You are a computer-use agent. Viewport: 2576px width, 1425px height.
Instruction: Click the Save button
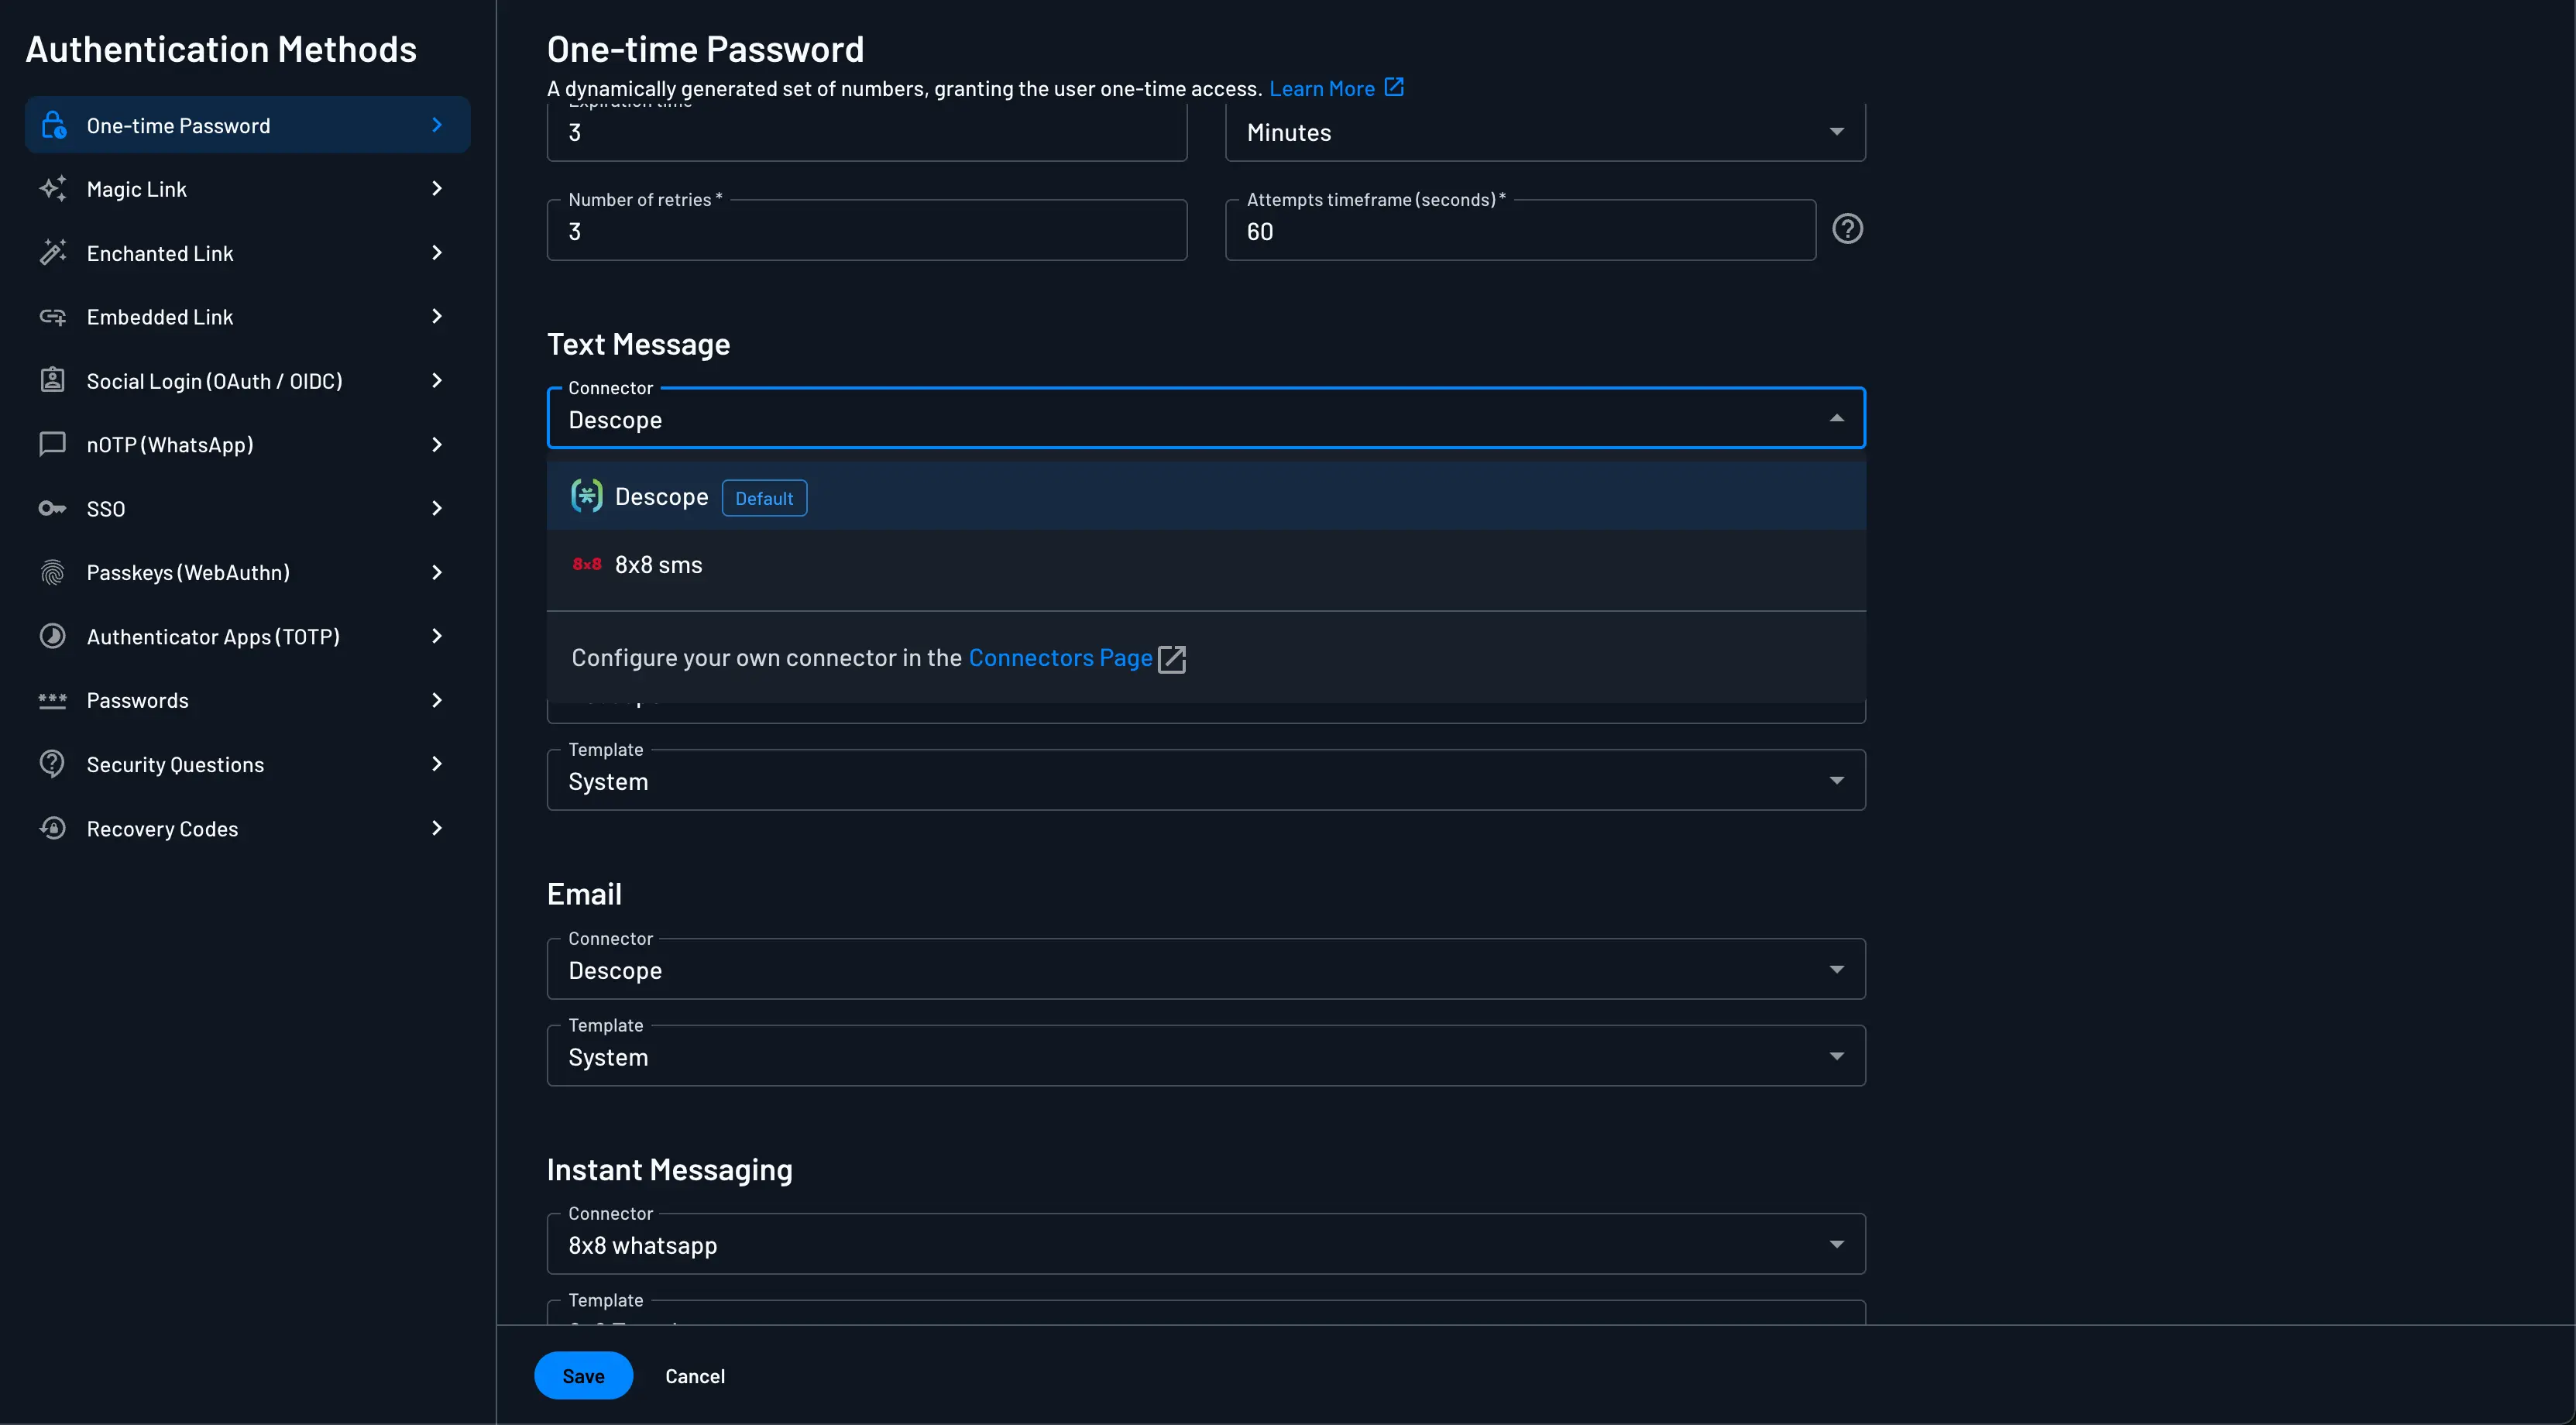coord(583,1375)
